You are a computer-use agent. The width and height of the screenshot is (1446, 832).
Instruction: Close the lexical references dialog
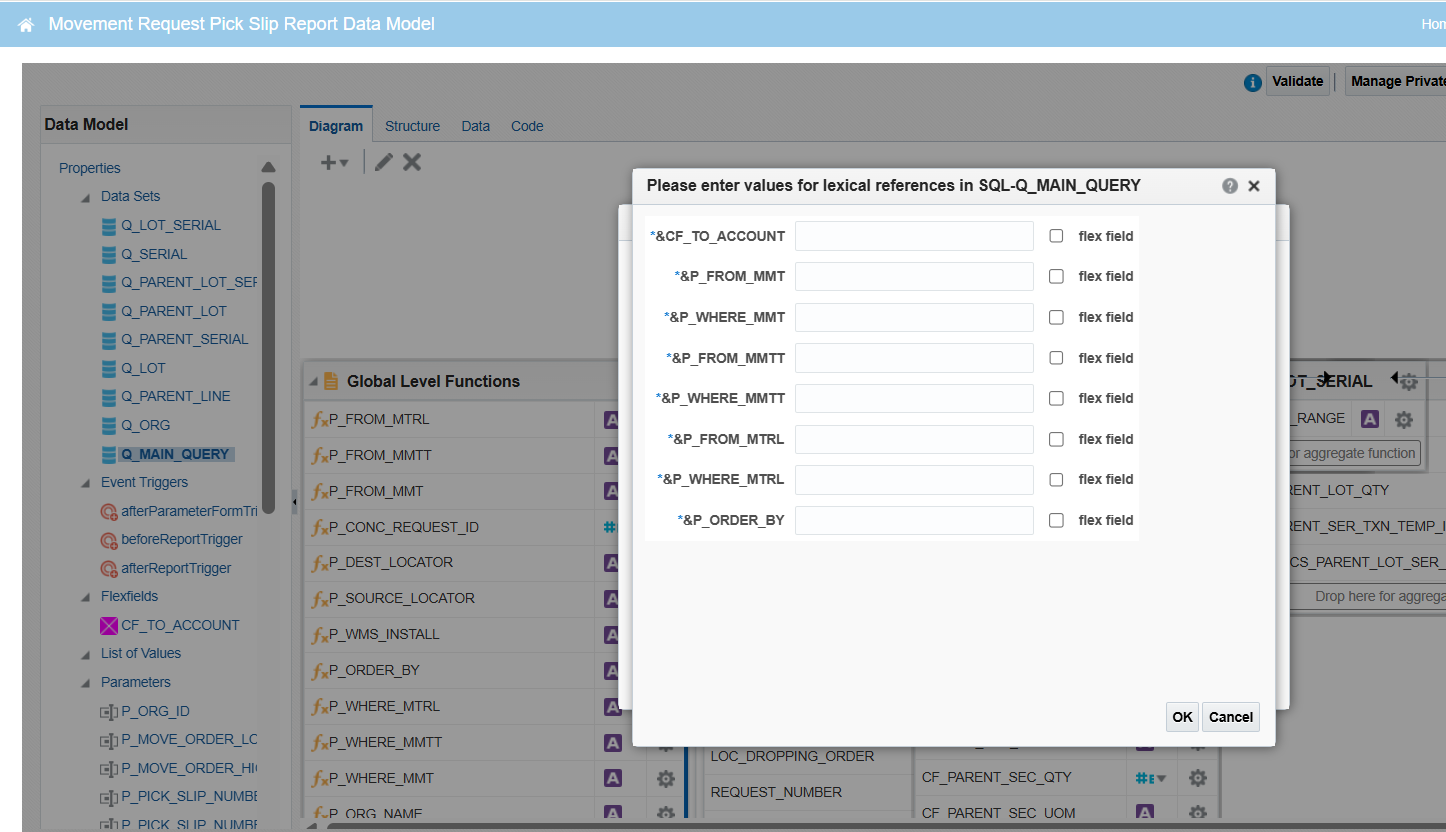(1254, 186)
